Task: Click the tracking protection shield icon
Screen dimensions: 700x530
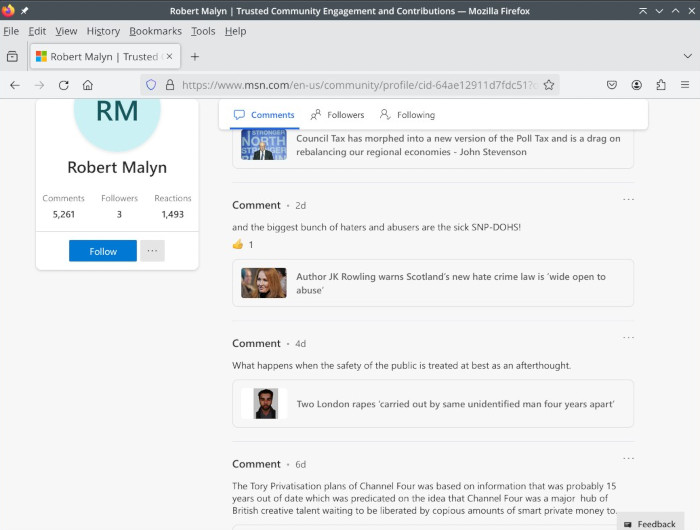Action: pos(152,85)
